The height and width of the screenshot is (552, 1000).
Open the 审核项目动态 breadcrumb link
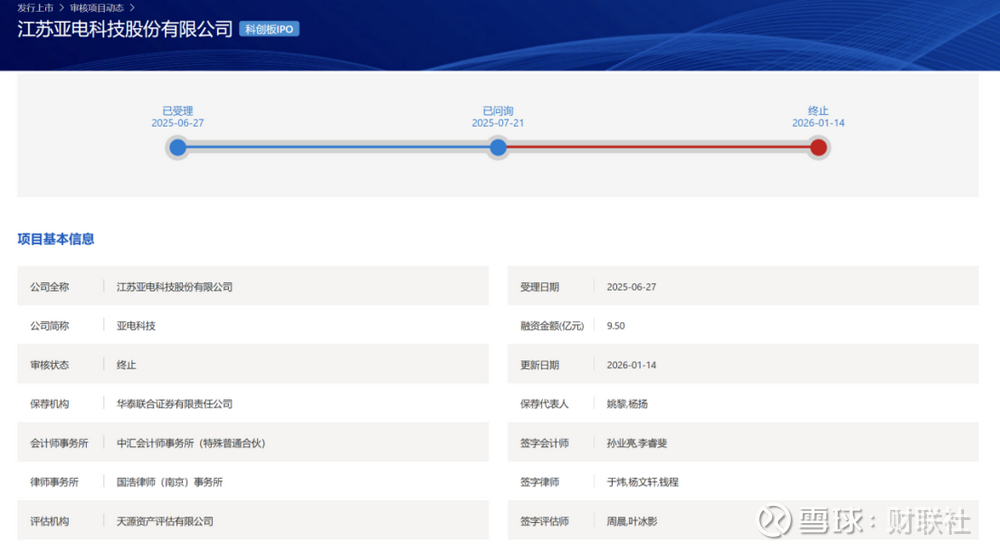click(x=97, y=8)
